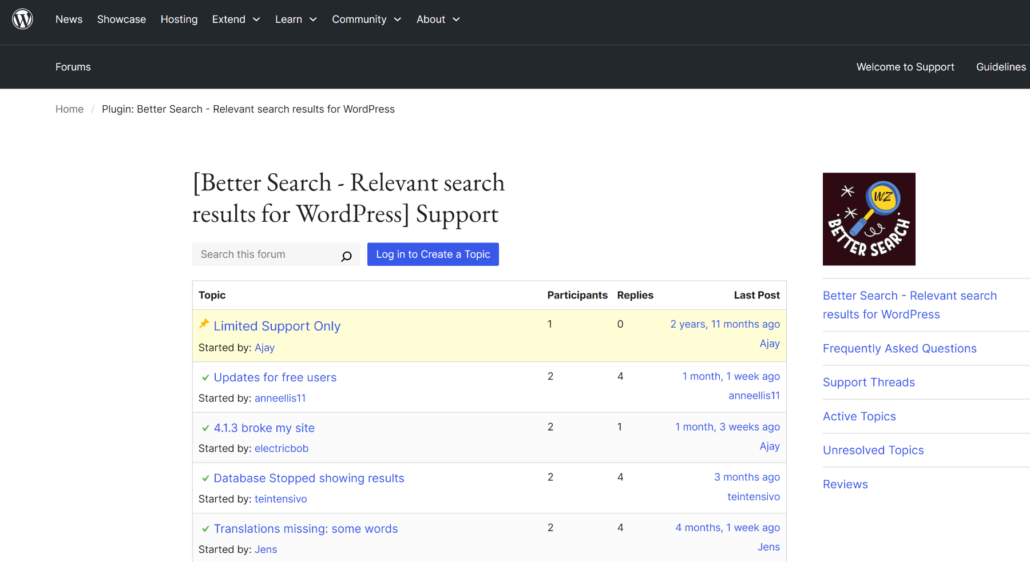Open last post from 1 month, 3 weeks ago
The image size is (1030, 562).
coord(727,427)
